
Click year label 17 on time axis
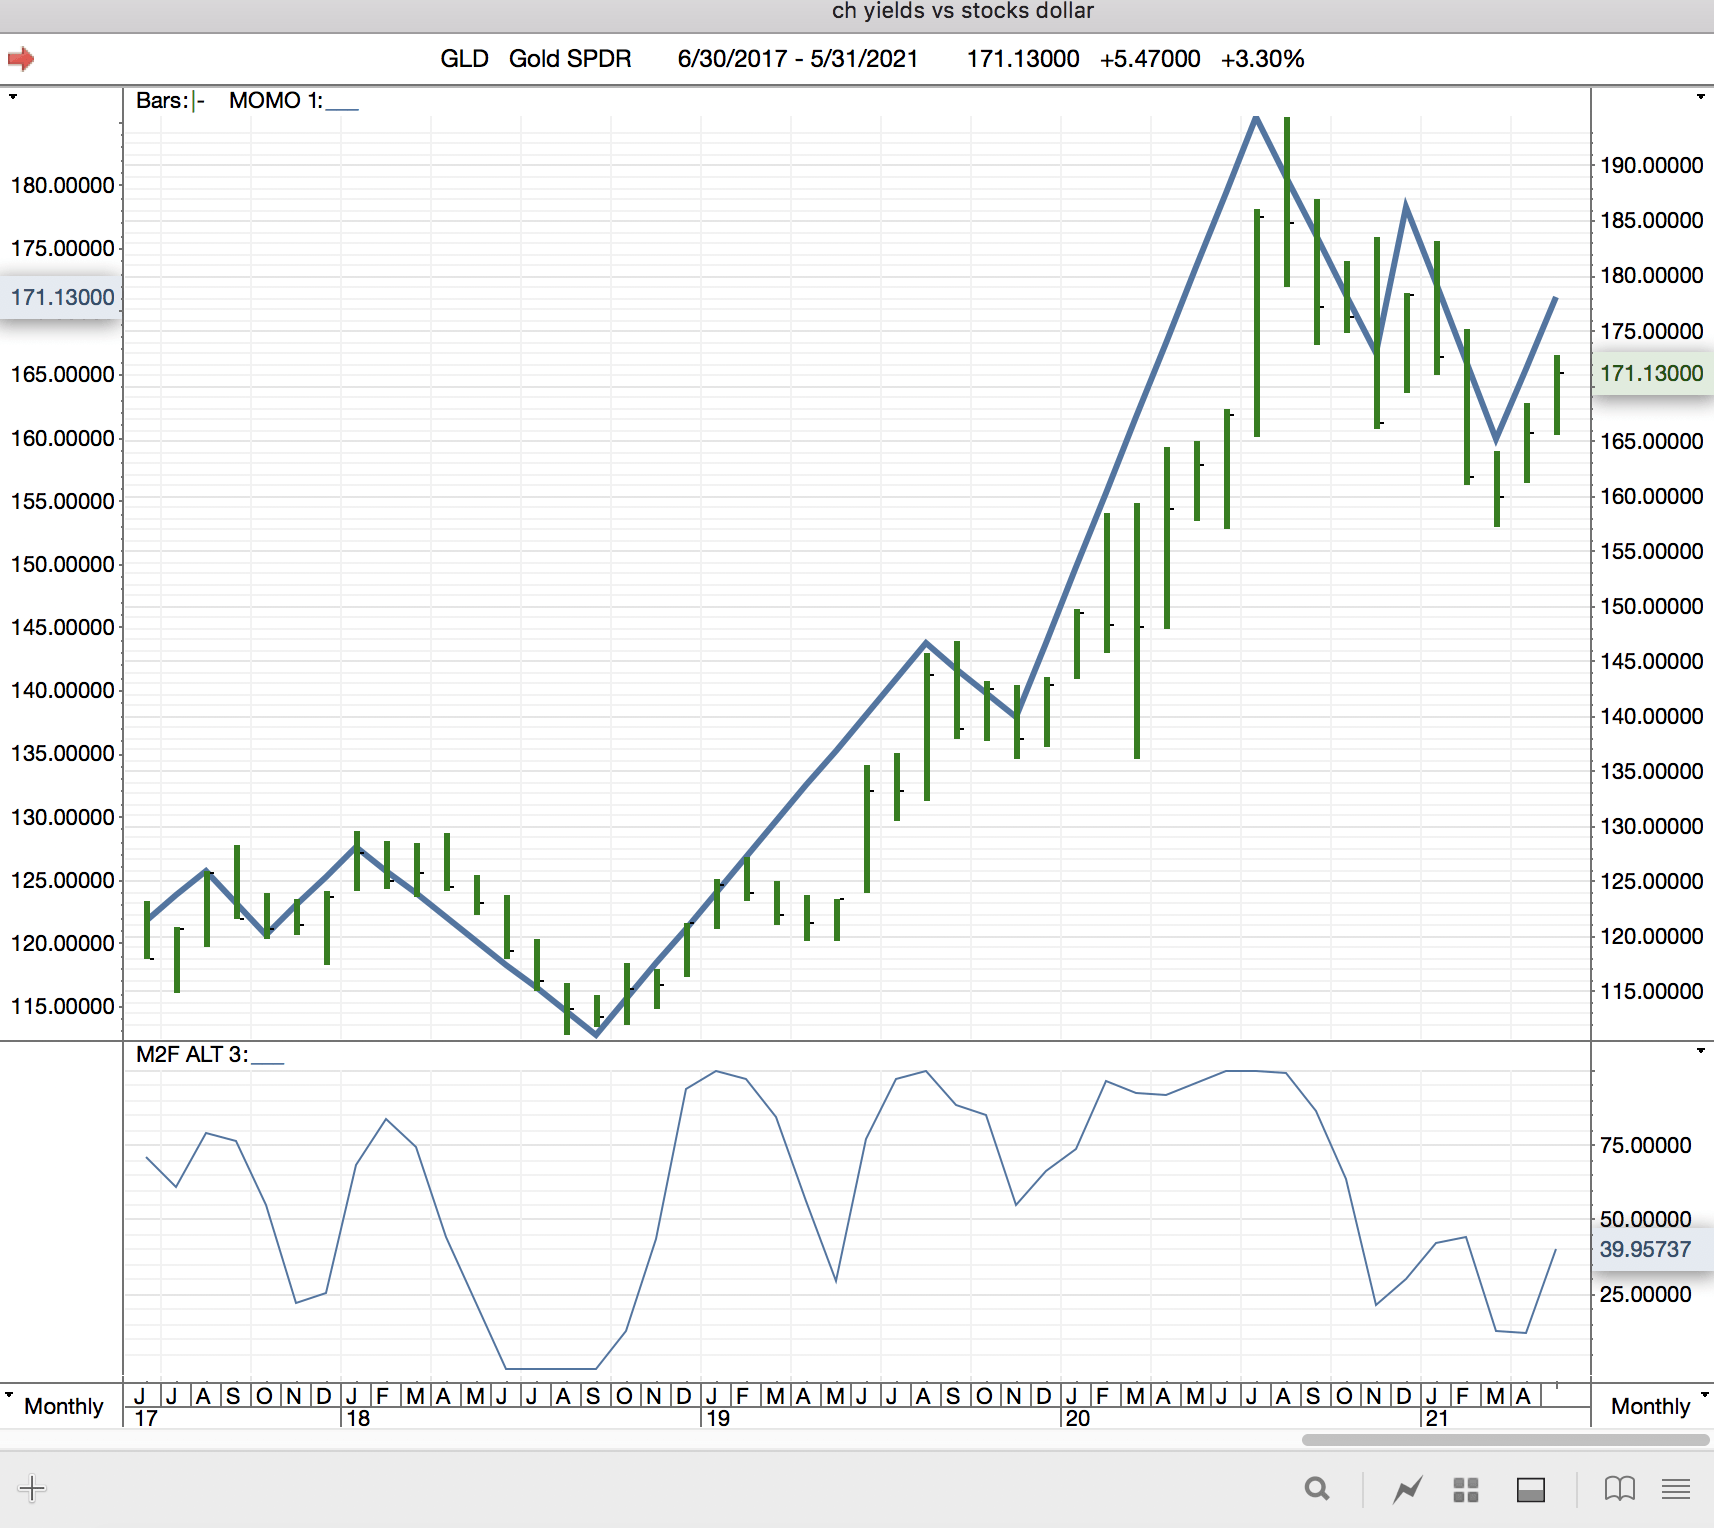(146, 1418)
